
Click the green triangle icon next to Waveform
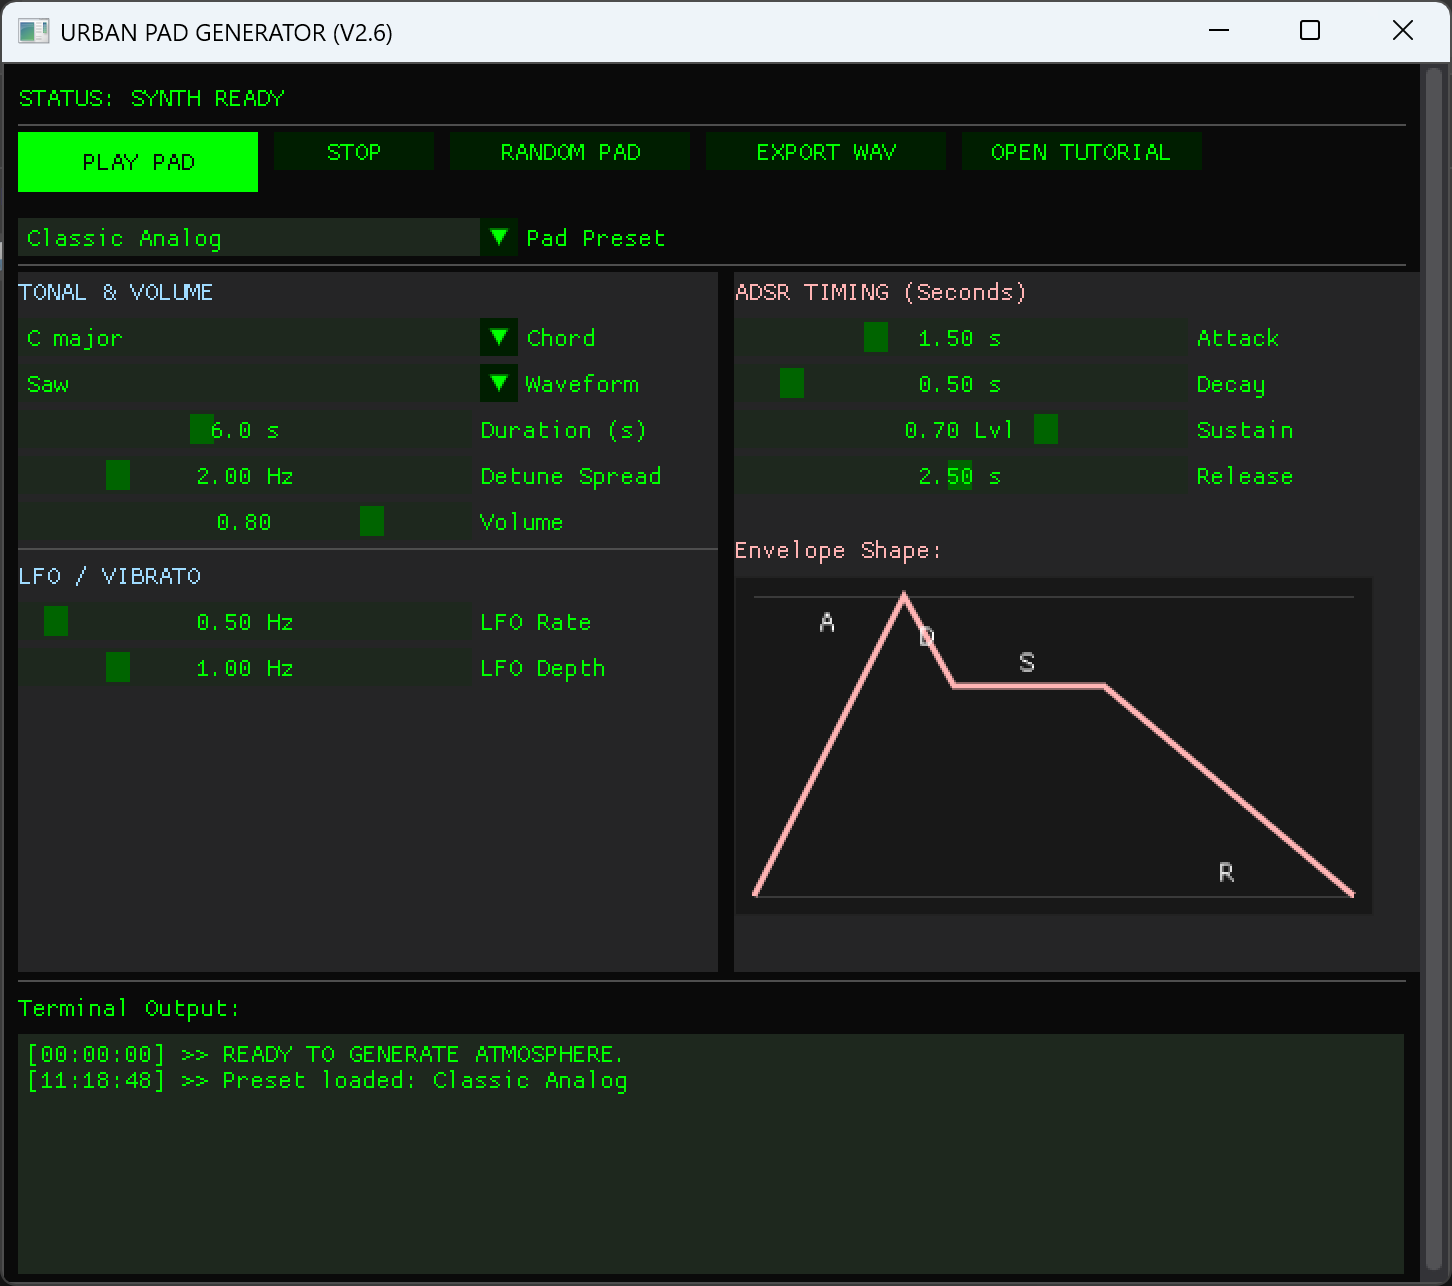[x=498, y=383]
